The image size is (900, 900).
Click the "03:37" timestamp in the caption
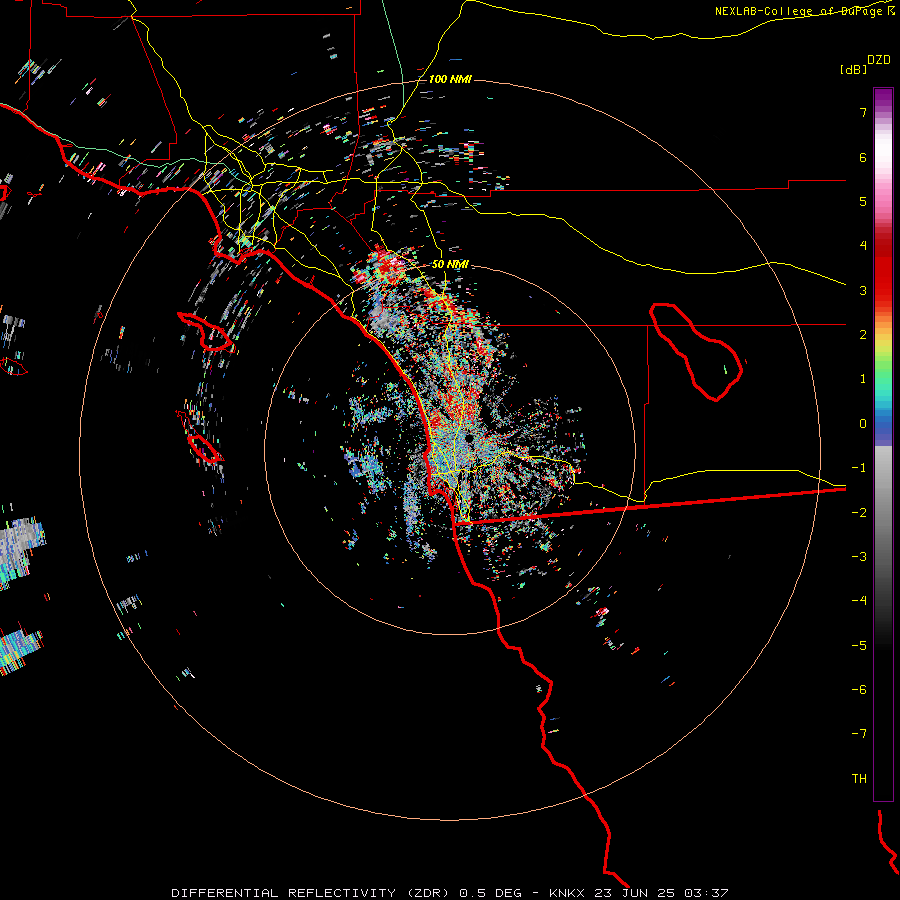[x=705, y=893]
